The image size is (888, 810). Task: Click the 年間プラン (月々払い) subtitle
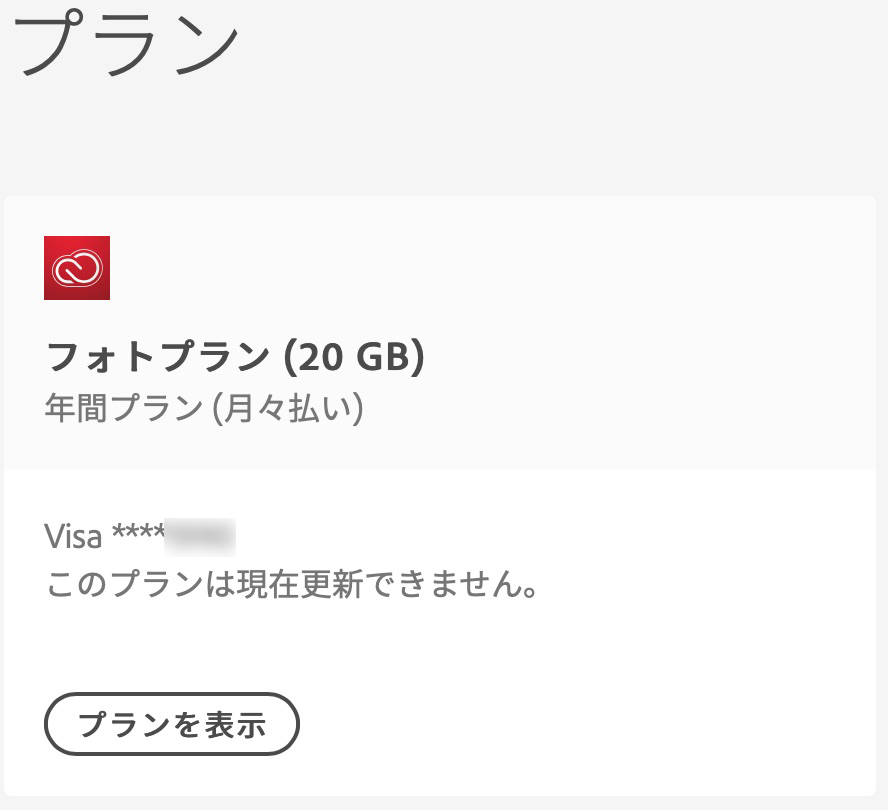coord(204,408)
